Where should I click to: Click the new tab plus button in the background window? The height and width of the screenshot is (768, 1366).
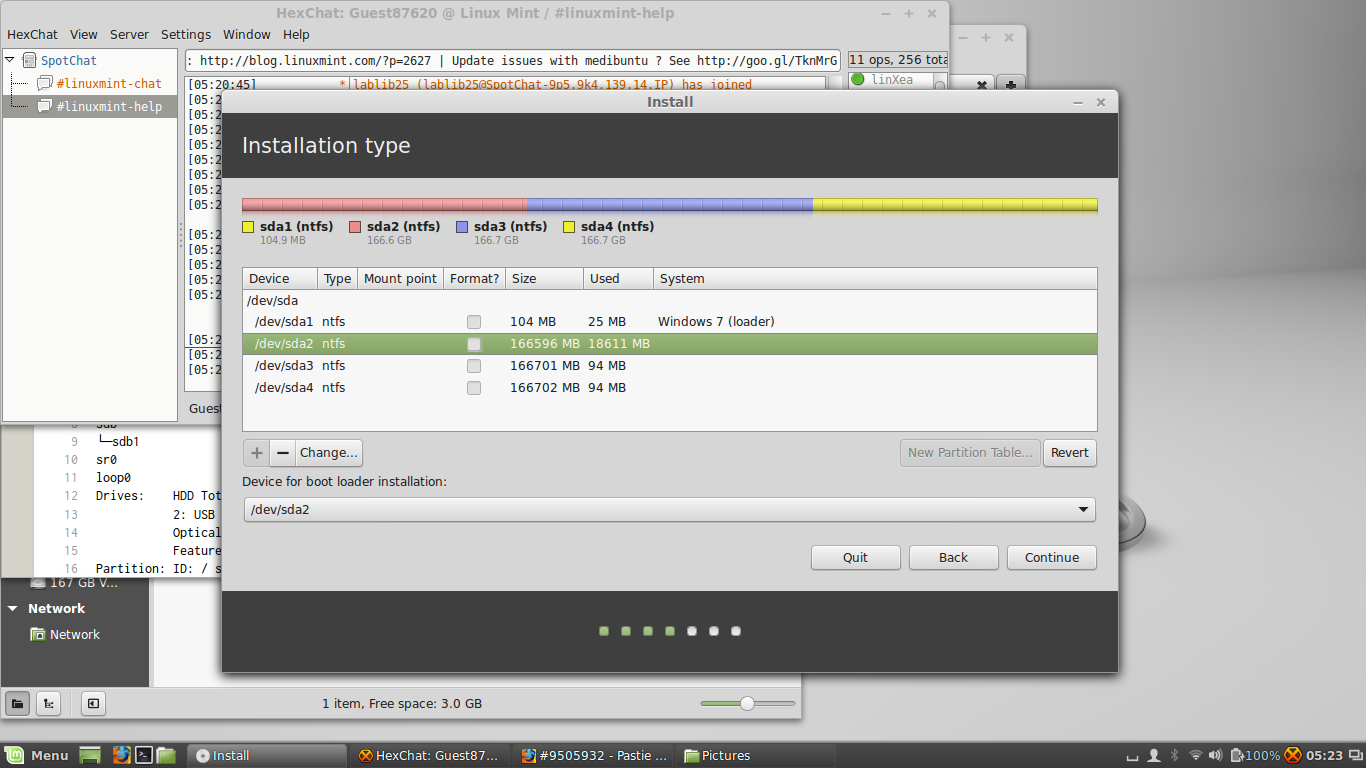point(1010,85)
